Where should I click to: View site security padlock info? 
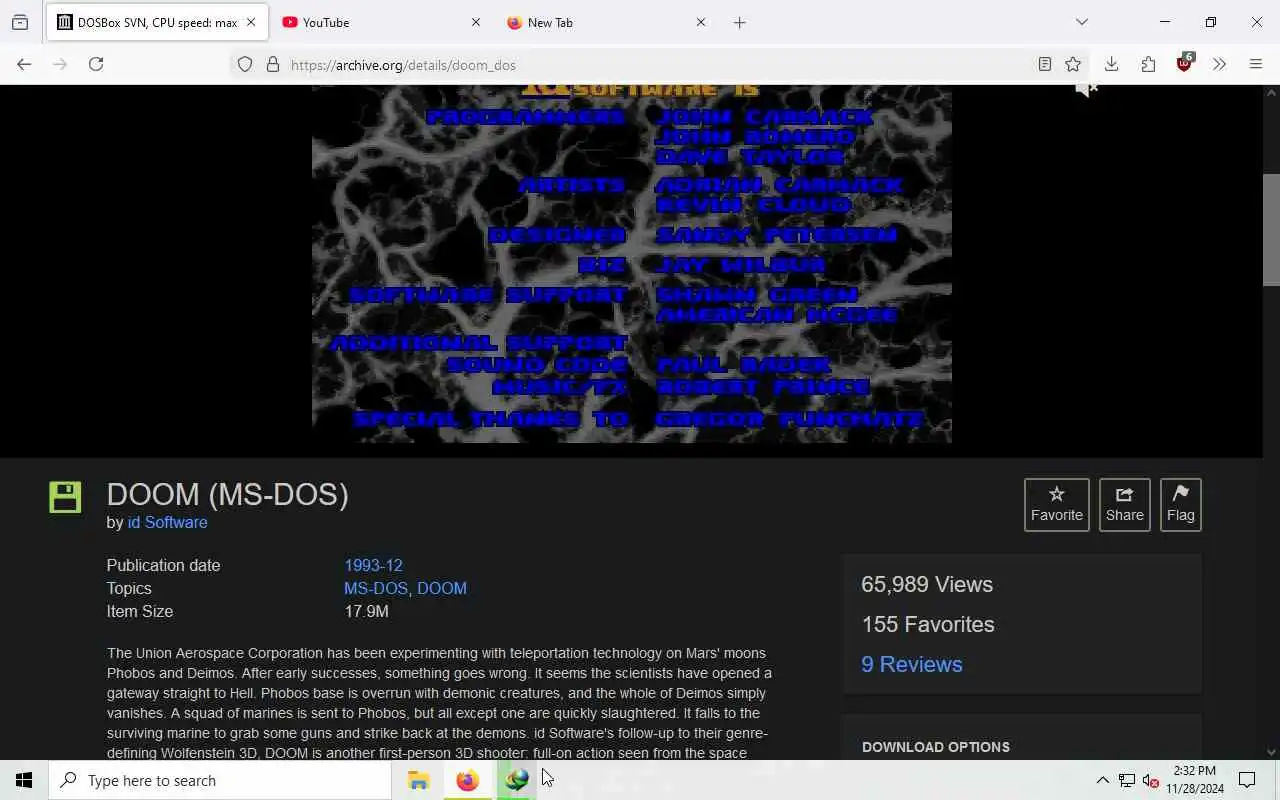[x=273, y=65]
